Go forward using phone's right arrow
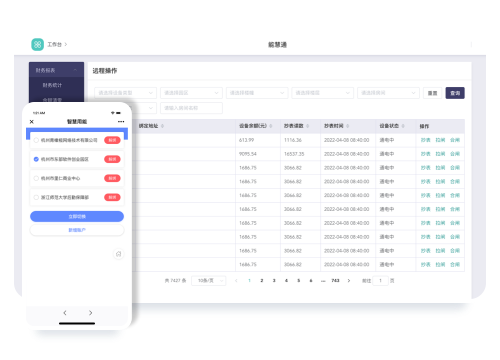 [90, 313]
